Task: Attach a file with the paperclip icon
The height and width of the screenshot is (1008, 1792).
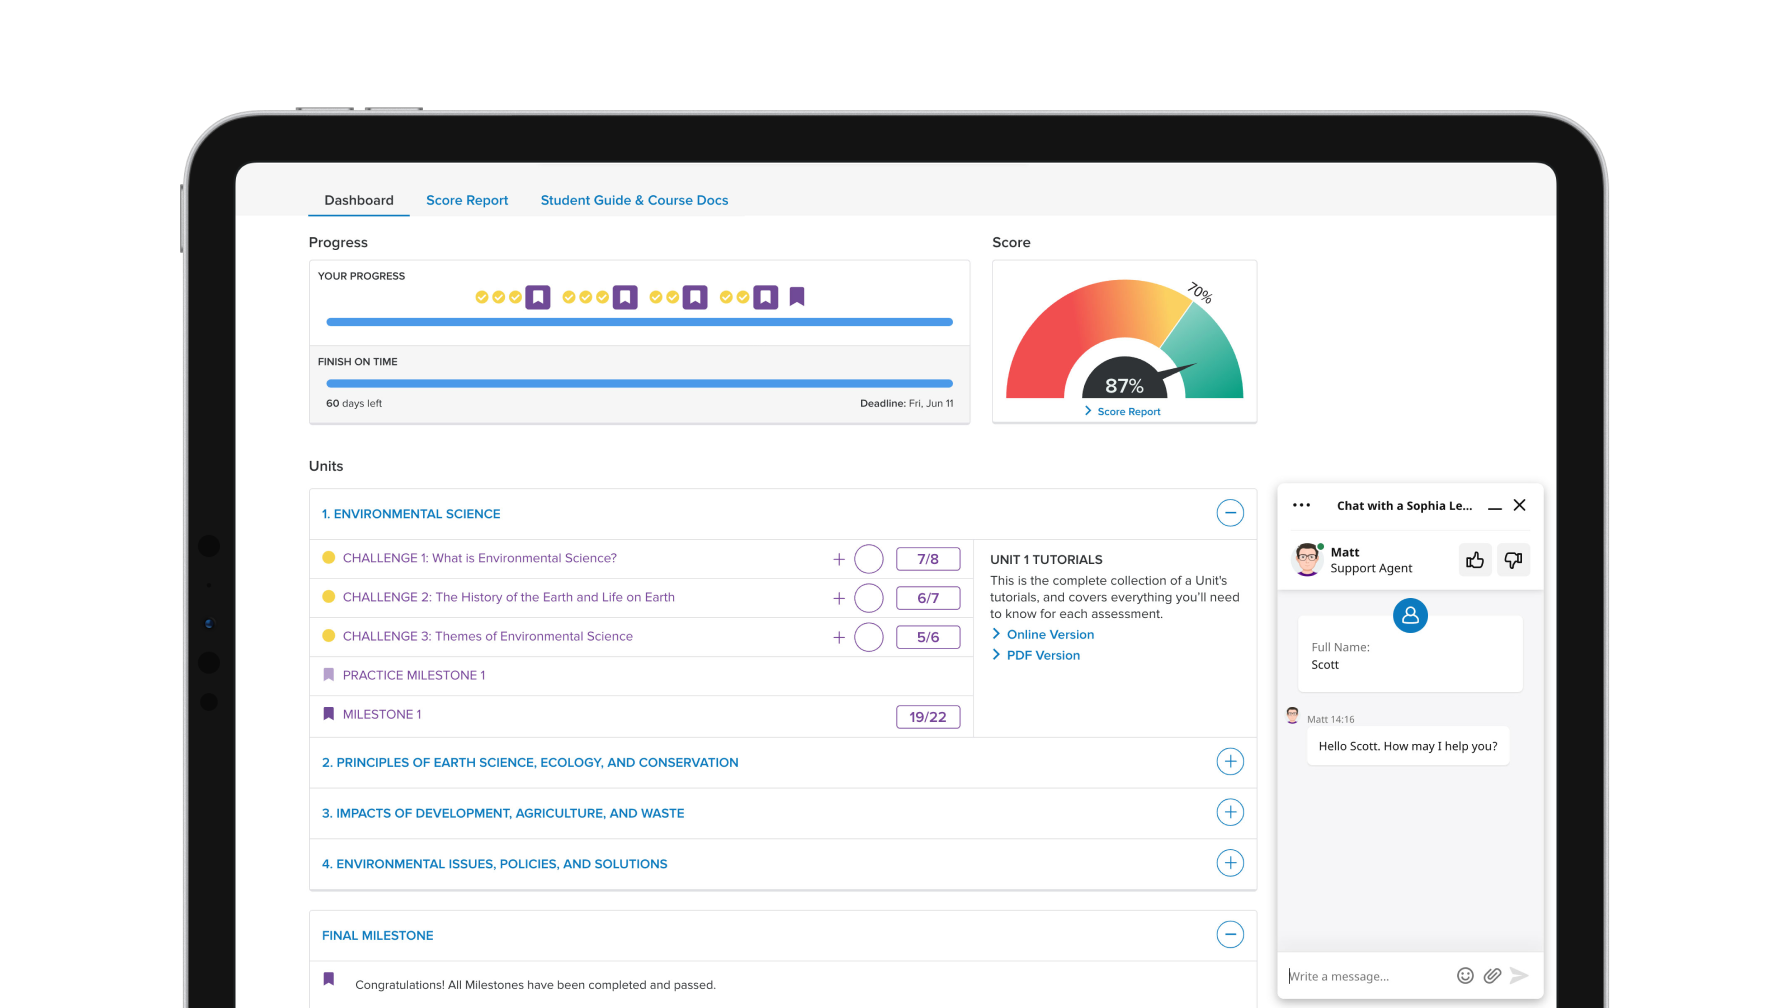Action: (1492, 976)
